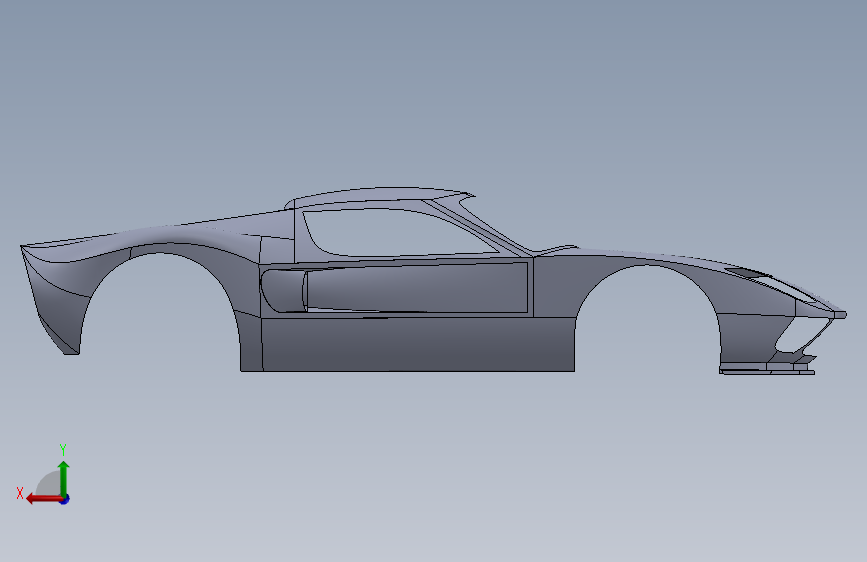The width and height of the screenshot is (867, 562).
Task: Click the blue Z axis dot of the triad
Action: [x=65, y=499]
